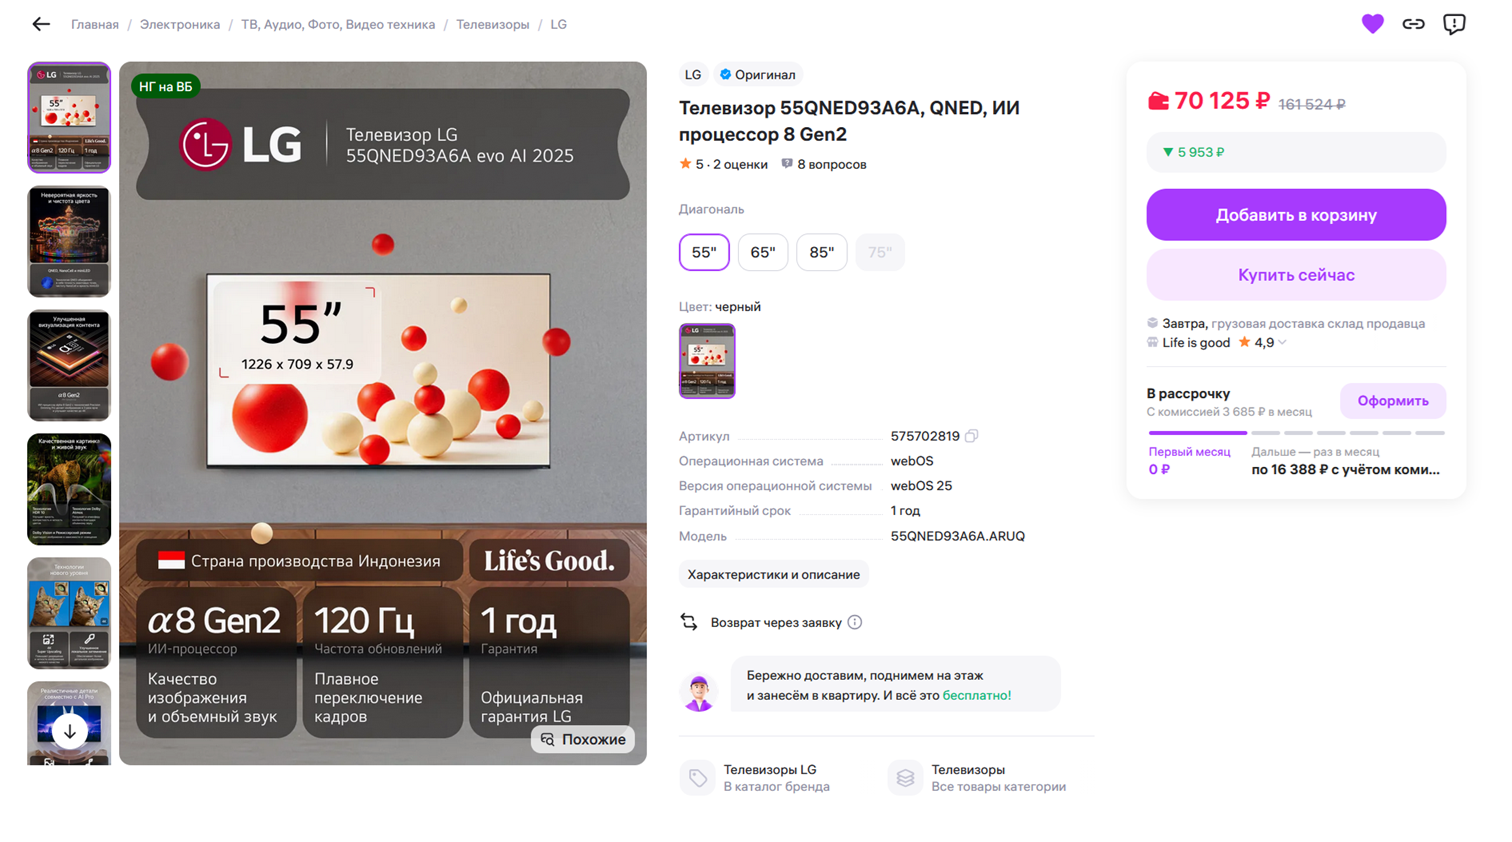Open Характеристики и описание
Screen dimensions: 1512x842
[x=774, y=574]
